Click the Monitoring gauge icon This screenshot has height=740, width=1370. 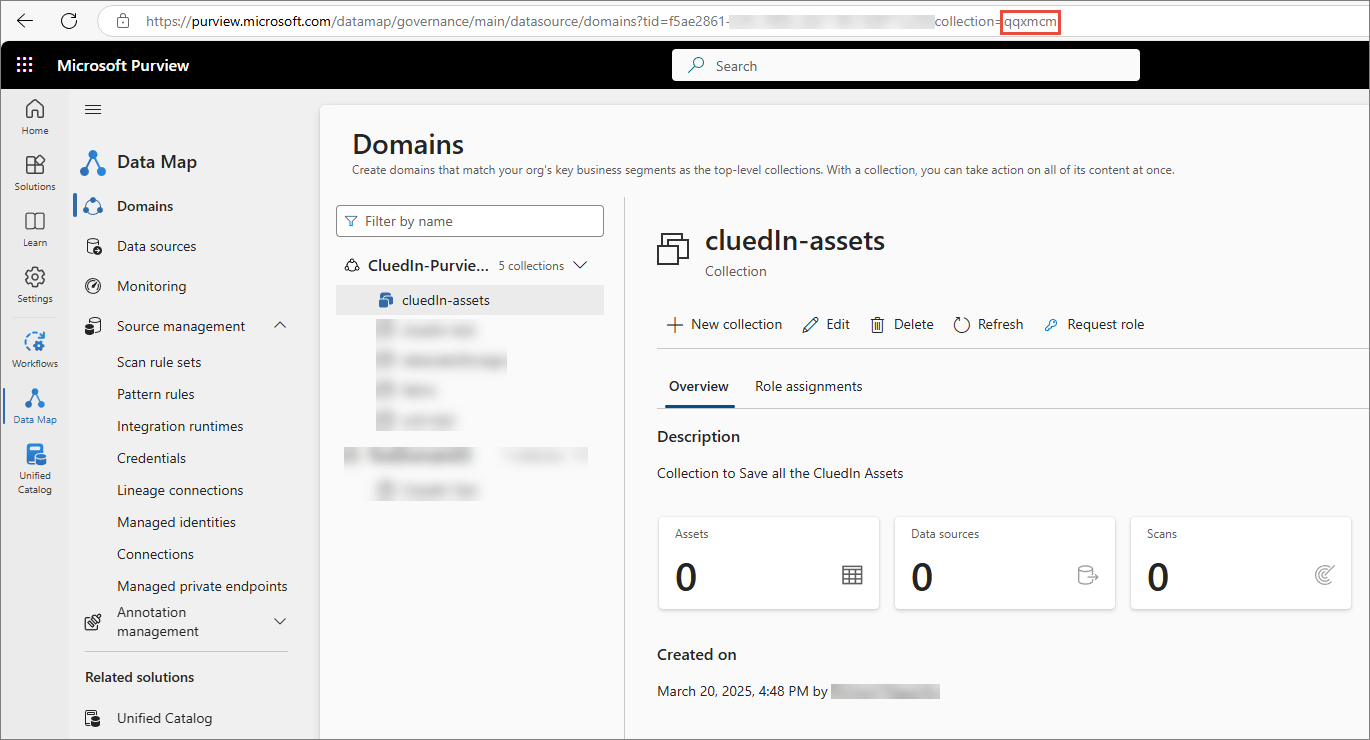94,286
